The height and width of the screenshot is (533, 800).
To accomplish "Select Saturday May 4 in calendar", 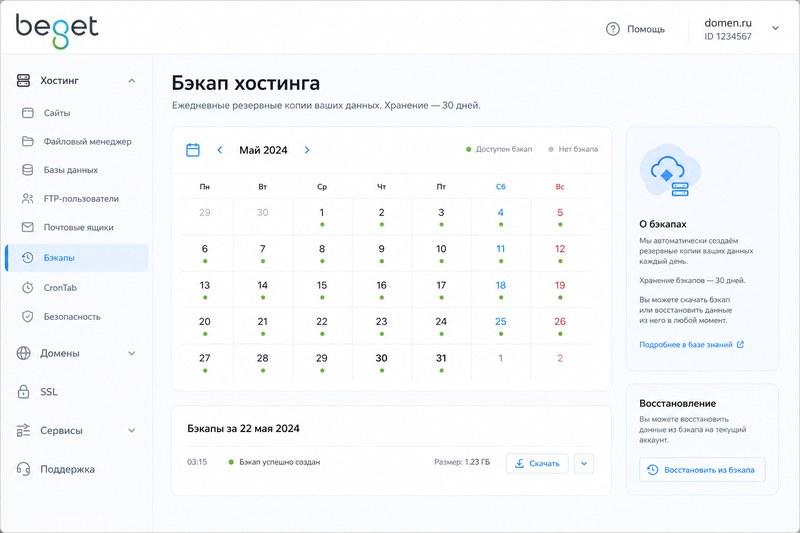I will point(501,216).
